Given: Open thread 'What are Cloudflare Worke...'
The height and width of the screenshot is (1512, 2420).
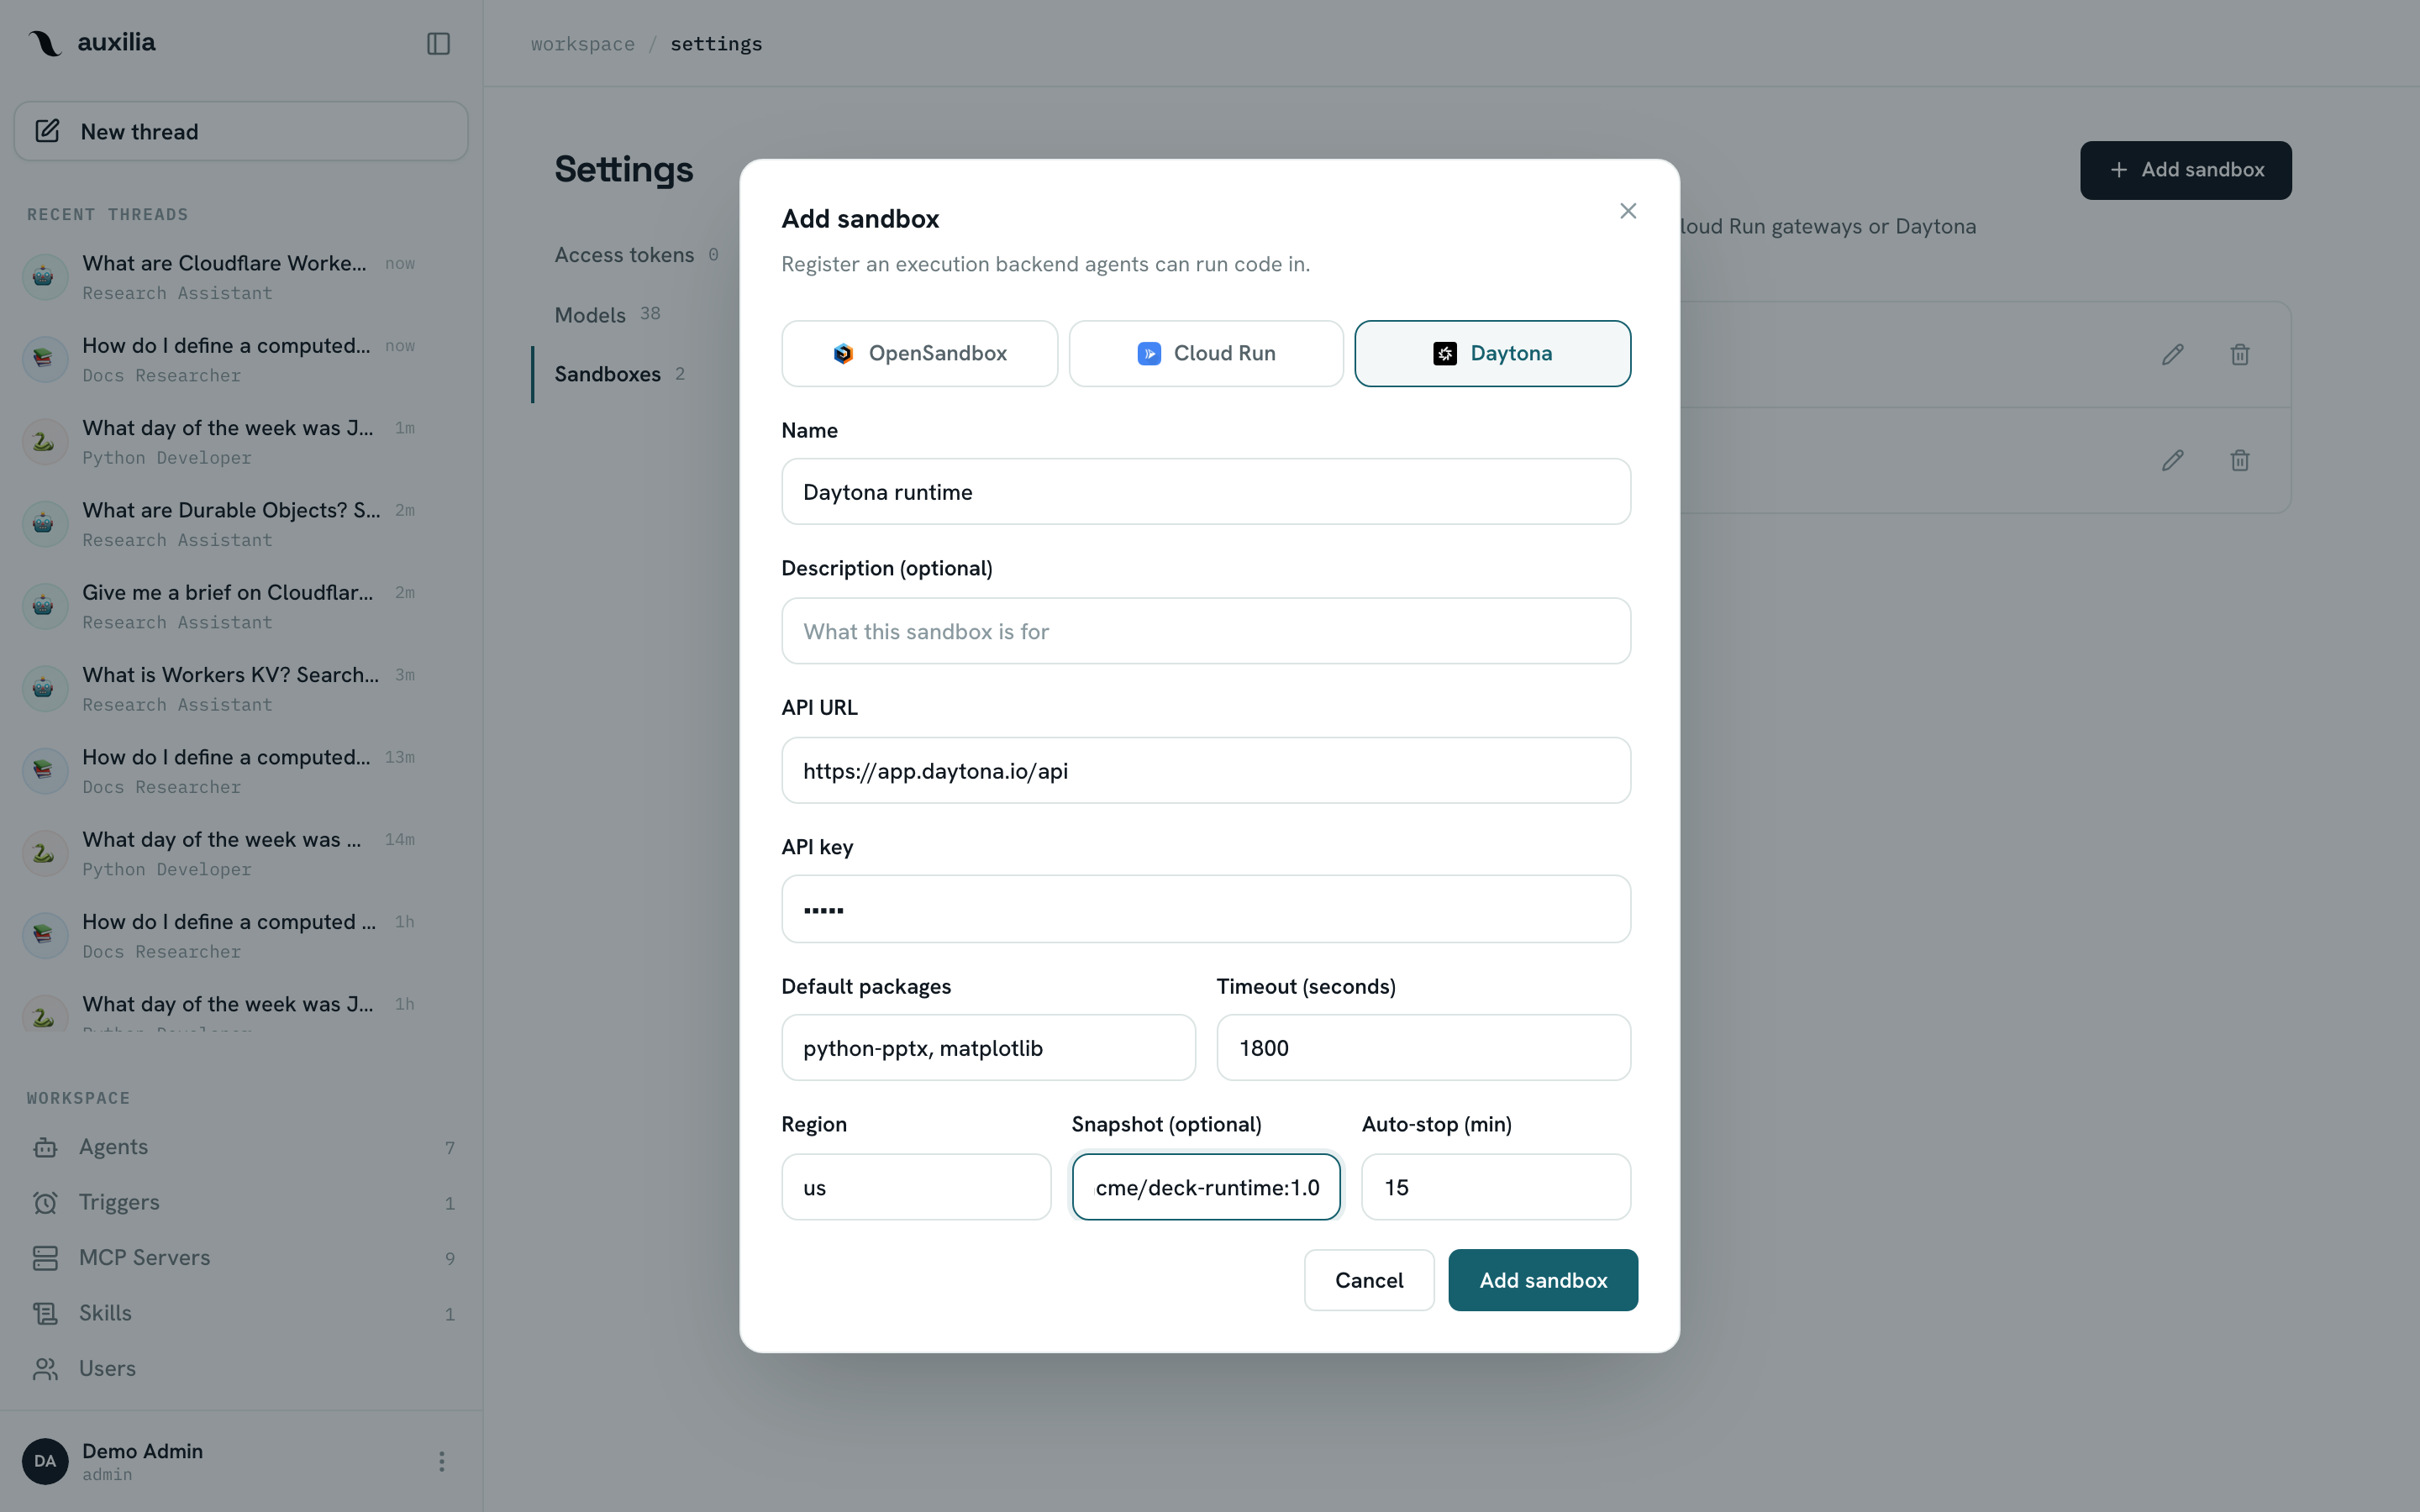Looking at the screenshot, I should (241, 277).
